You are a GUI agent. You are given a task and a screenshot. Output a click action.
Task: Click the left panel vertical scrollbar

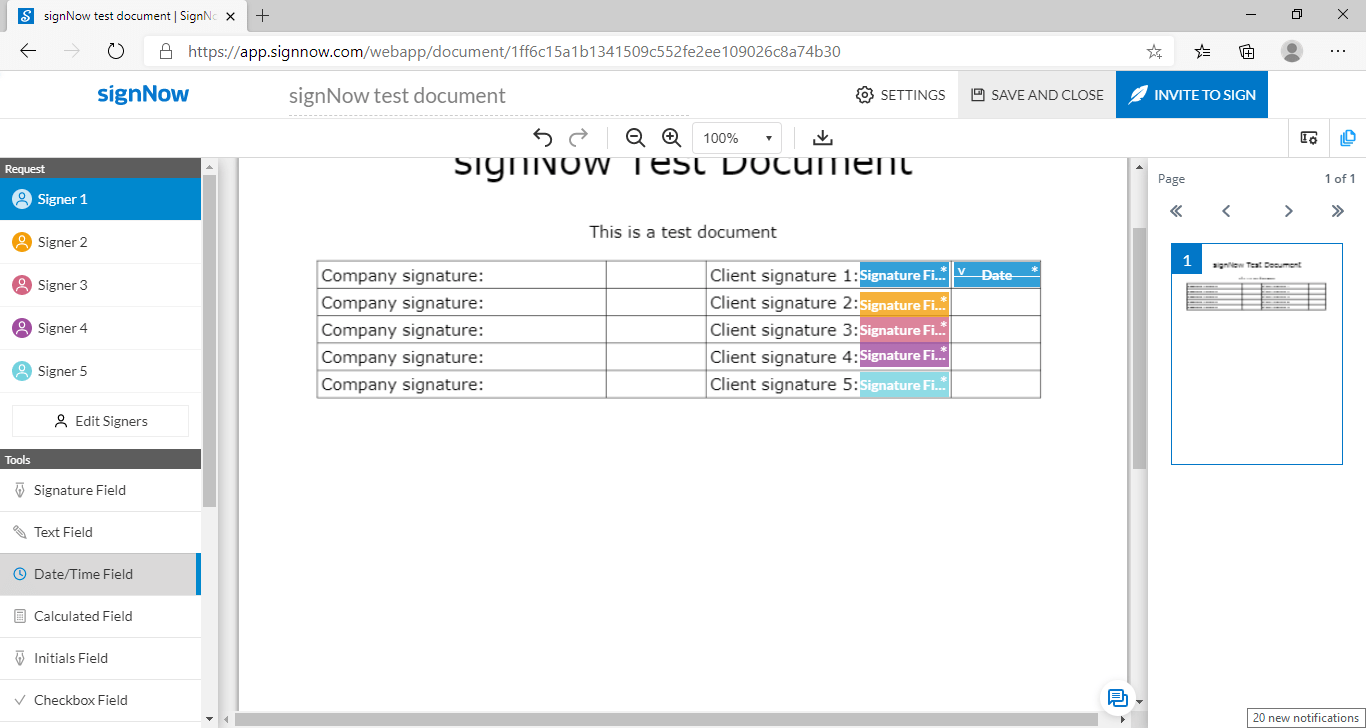pyautogui.click(x=209, y=340)
